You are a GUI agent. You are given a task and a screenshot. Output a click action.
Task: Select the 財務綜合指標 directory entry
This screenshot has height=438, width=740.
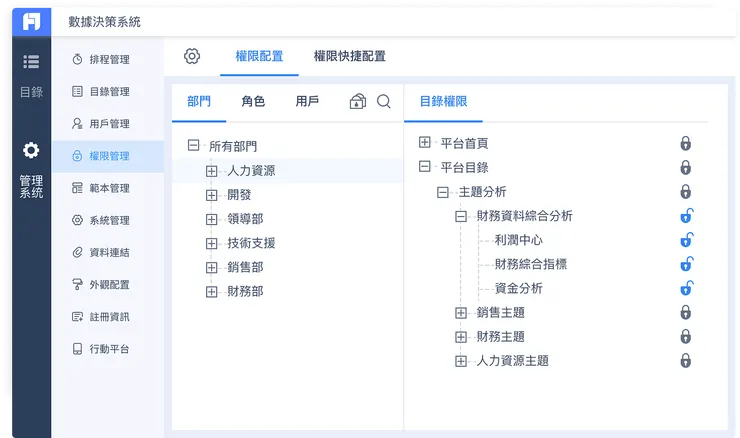530,264
